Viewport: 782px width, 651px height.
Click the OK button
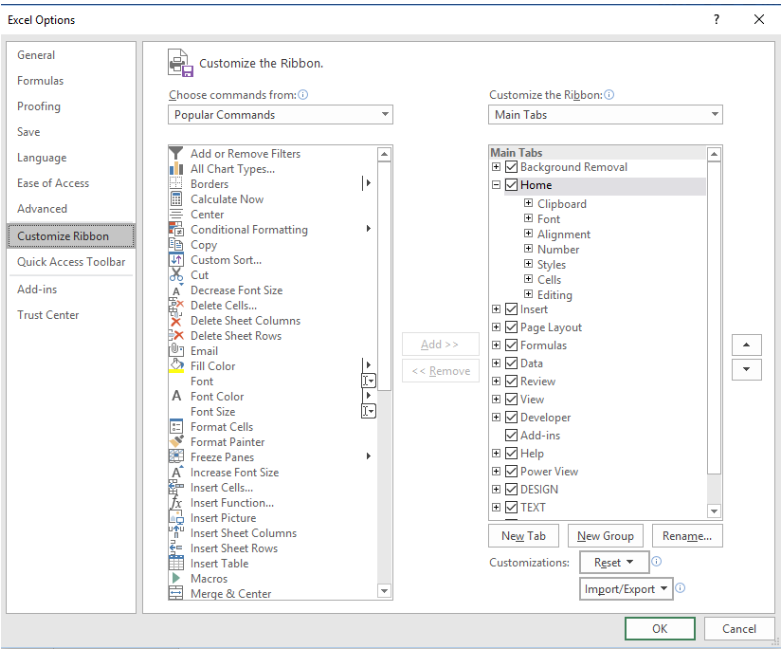coord(660,629)
